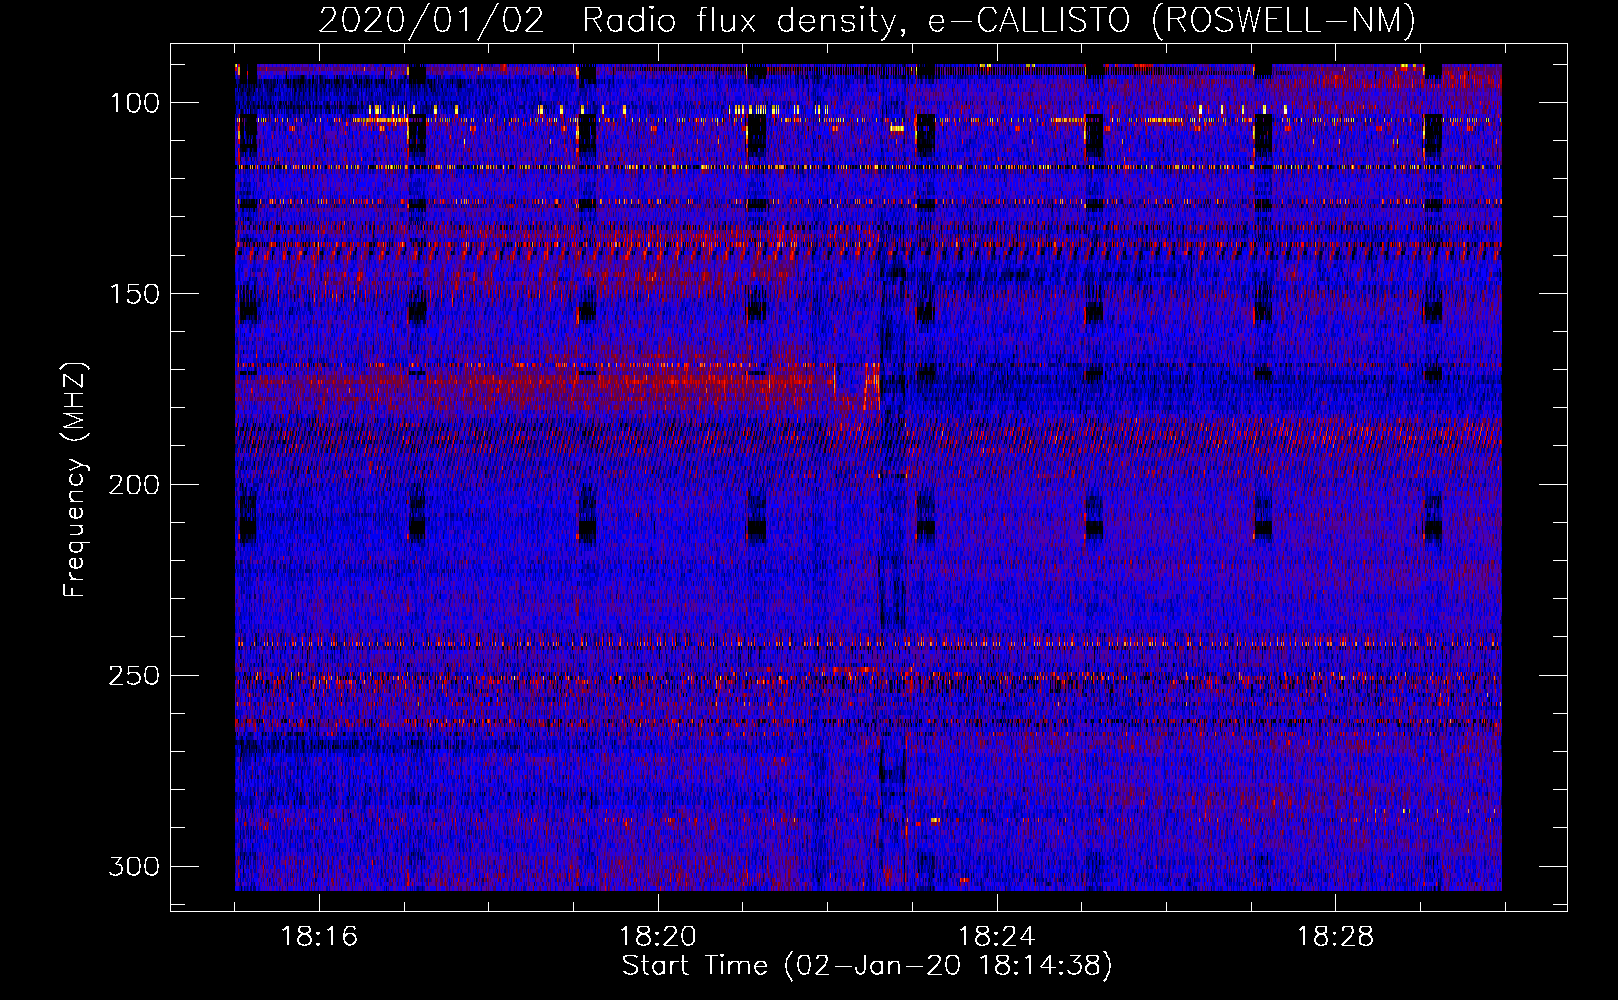Image resolution: width=1618 pixels, height=1000 pixels.
Task: Click the Start Time axis label text
Action: coord(867,966)
